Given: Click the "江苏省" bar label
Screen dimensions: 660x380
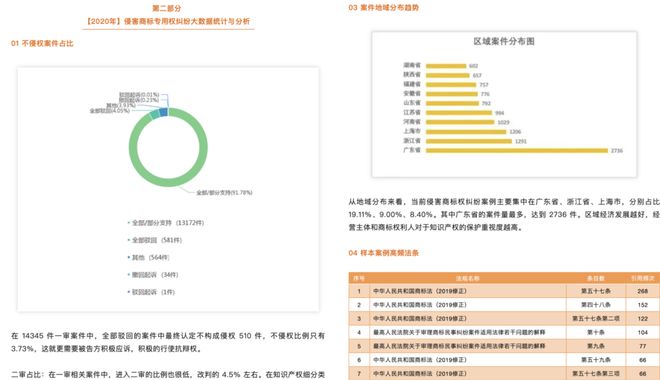Looking at the screenshot, I should click(412, 112).
